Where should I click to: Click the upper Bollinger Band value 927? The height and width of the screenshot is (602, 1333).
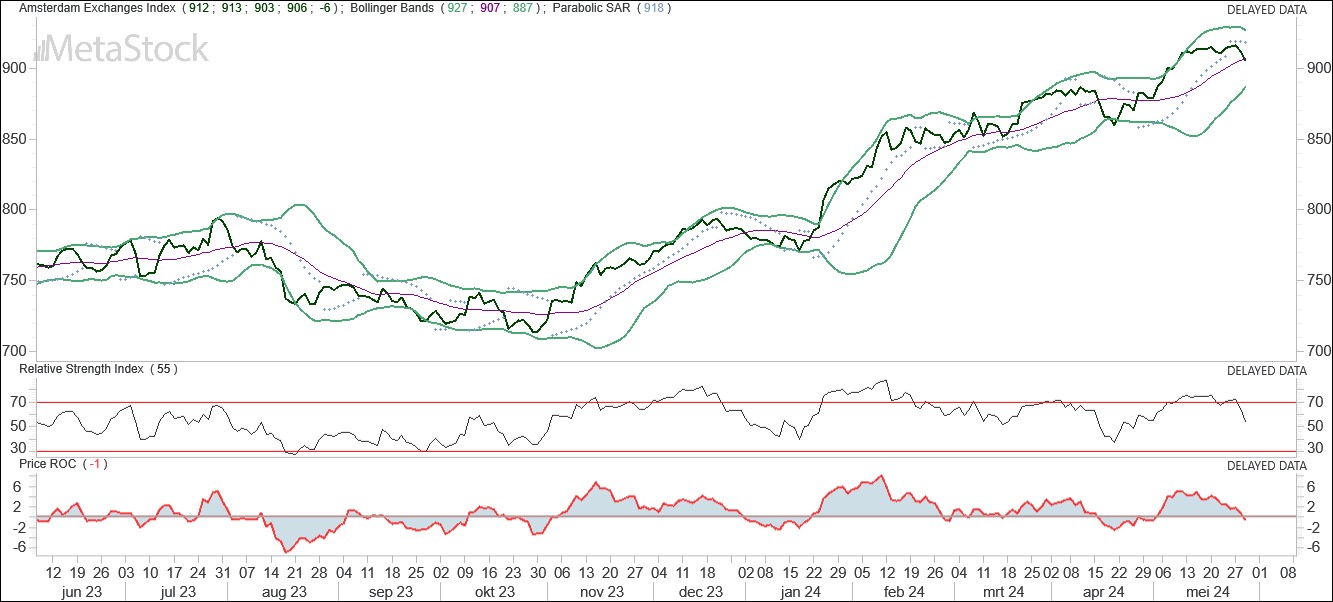459,9
